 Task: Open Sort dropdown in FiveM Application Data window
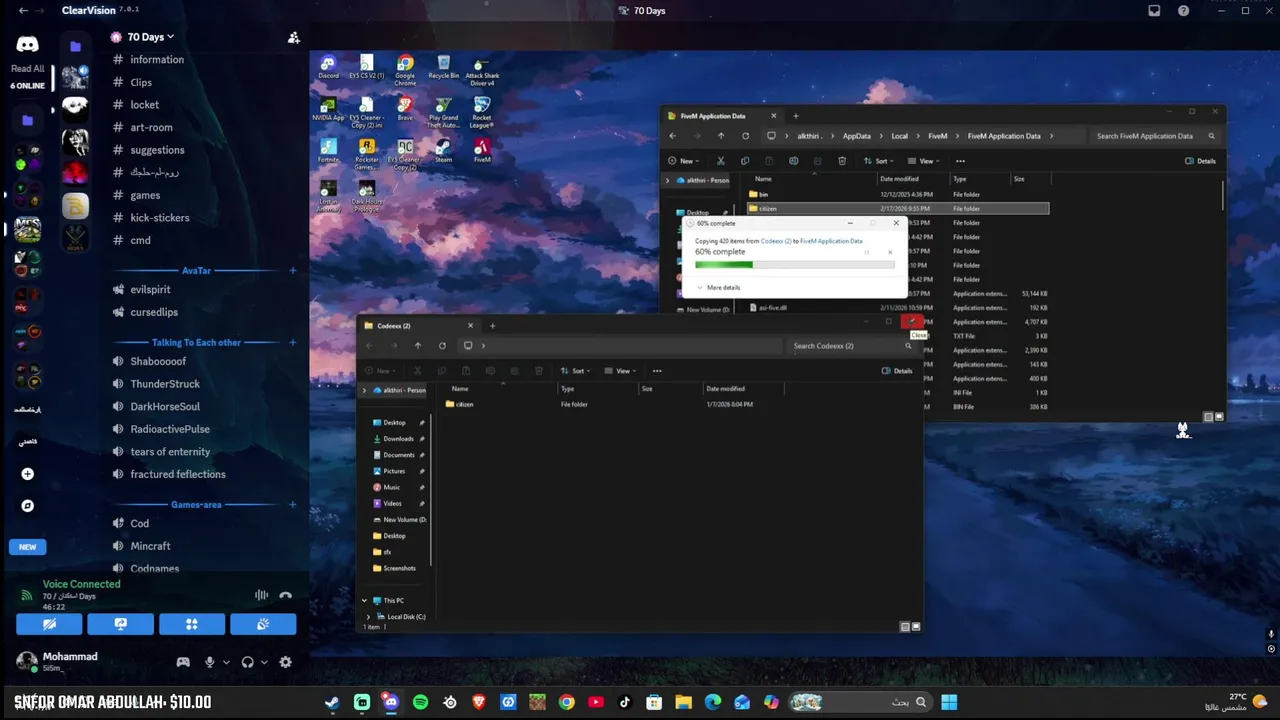click(x=879, y=161)
